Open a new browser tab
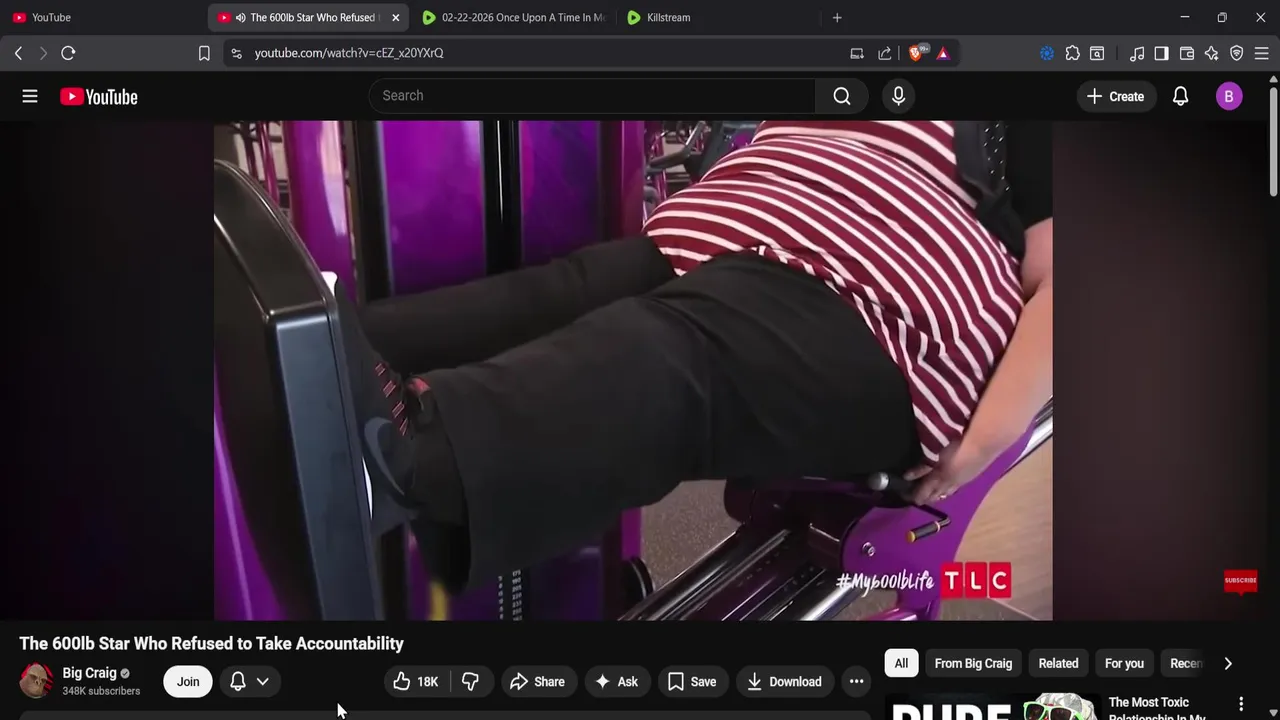Screen dimensions: 1280x720 click(837, 17)
